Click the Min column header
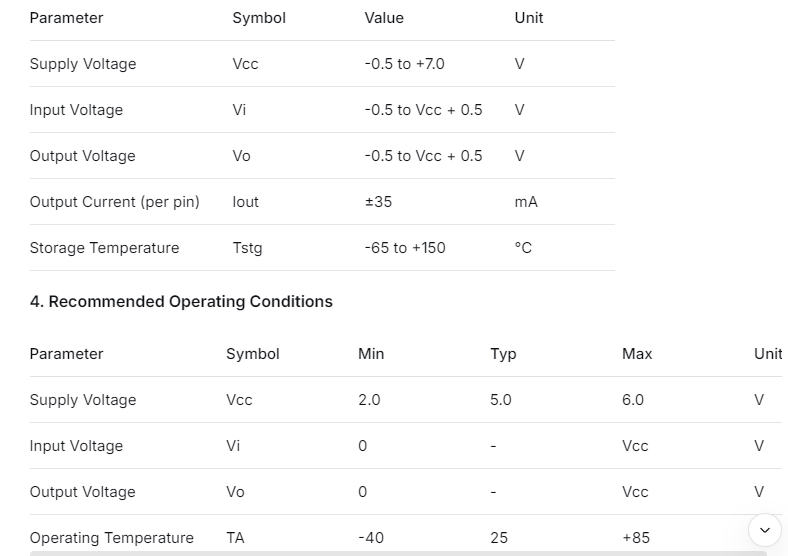788x556 pixels. point(371,354)
